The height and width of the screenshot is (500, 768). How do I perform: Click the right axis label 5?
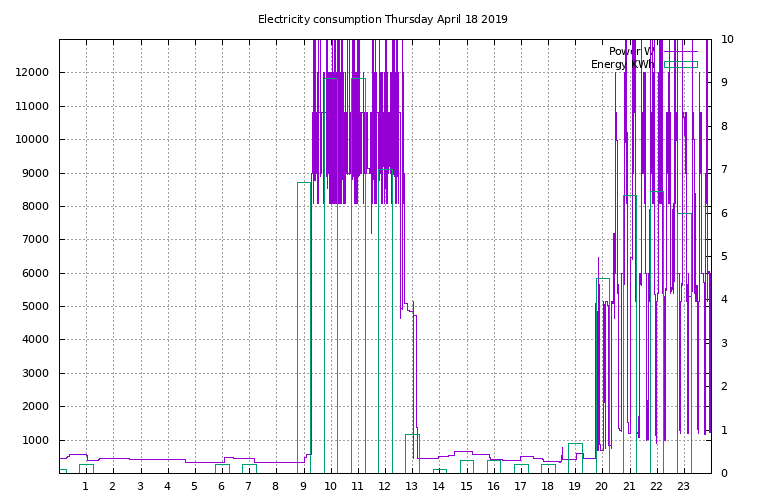coord(724,256)
